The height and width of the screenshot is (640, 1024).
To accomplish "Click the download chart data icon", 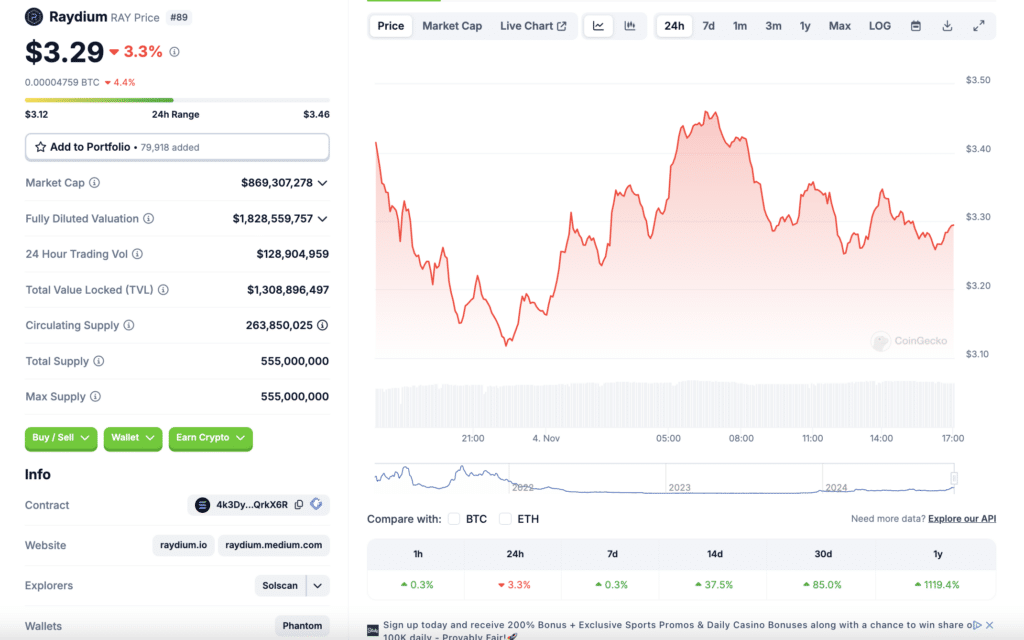I will 947,26.
